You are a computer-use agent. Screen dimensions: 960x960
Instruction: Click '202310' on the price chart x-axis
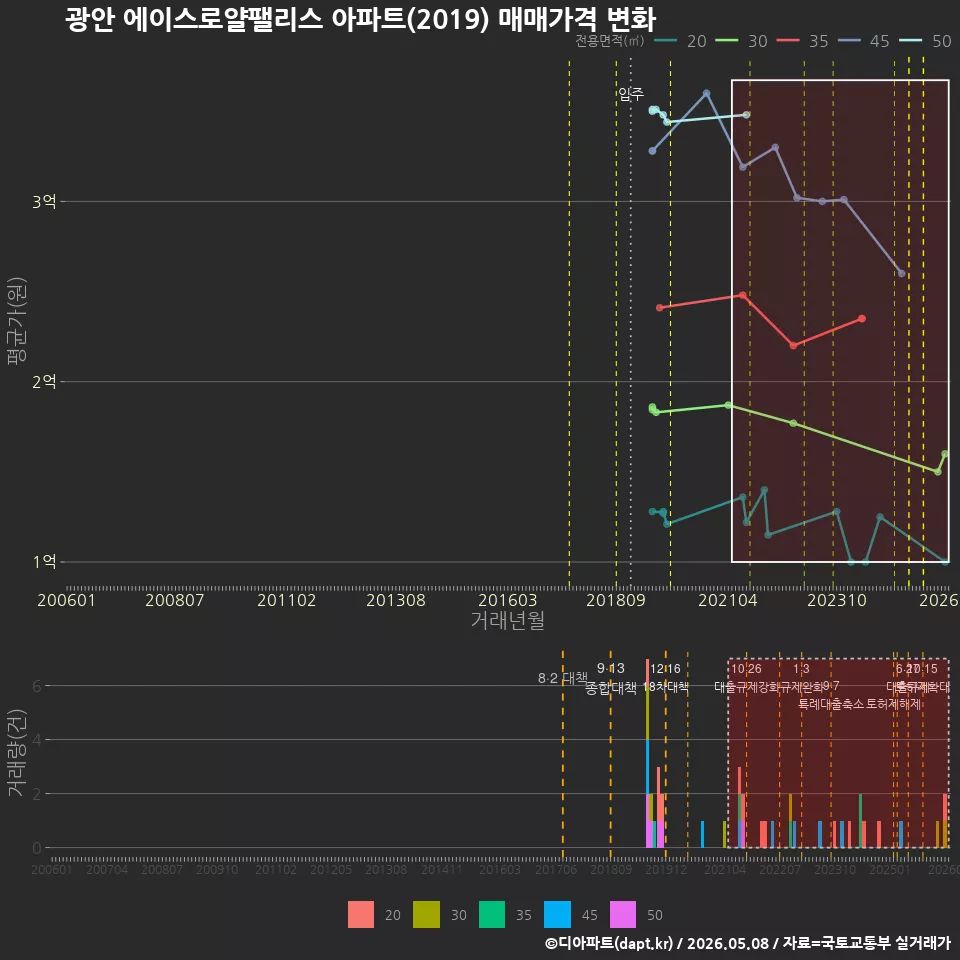pyautogui.click(x=837, y=600)
